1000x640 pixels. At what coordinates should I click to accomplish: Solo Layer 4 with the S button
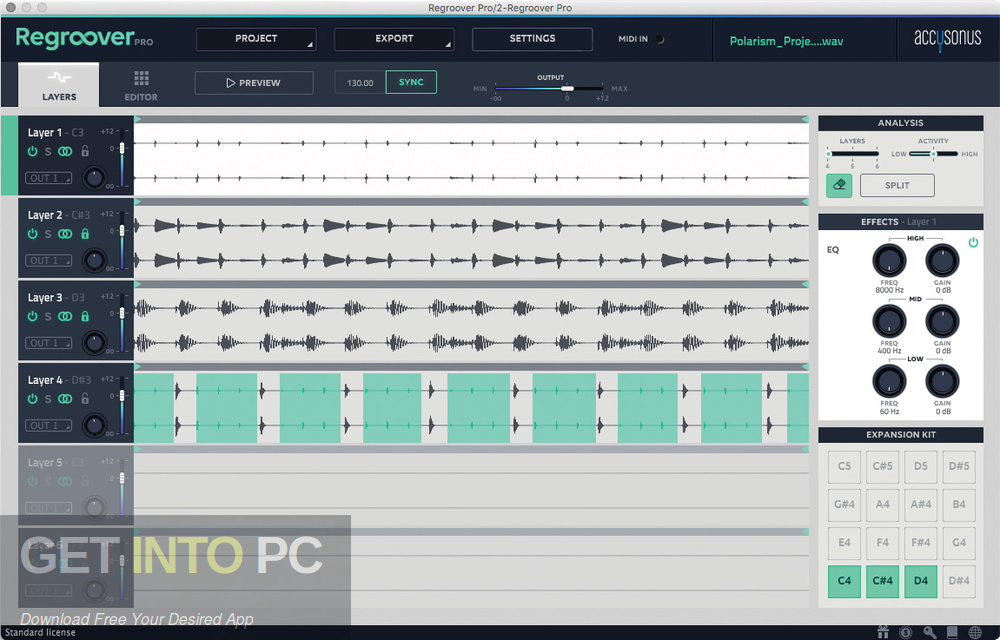(x=48, y=399)
